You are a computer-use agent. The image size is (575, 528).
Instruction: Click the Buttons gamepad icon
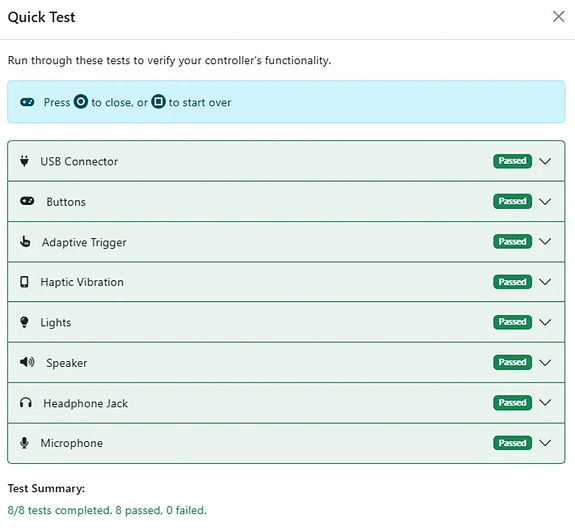[x=27, y=201]
